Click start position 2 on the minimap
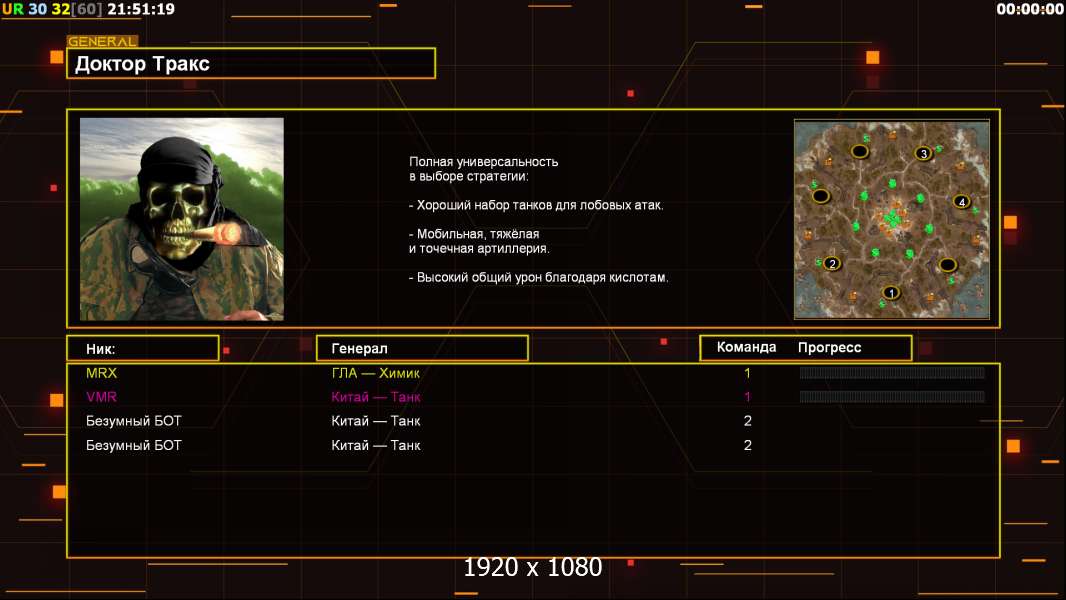The height and width of the screenshot is (600, 1066). [831, 264]
